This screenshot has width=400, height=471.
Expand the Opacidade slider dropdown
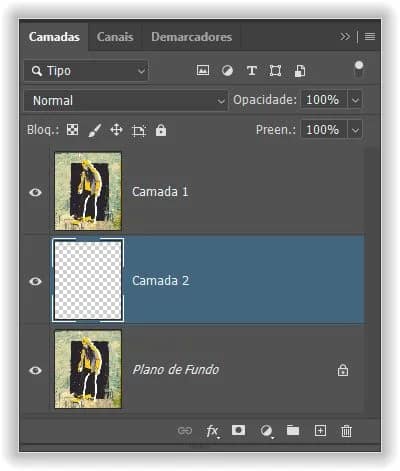(x=355, y=100)
